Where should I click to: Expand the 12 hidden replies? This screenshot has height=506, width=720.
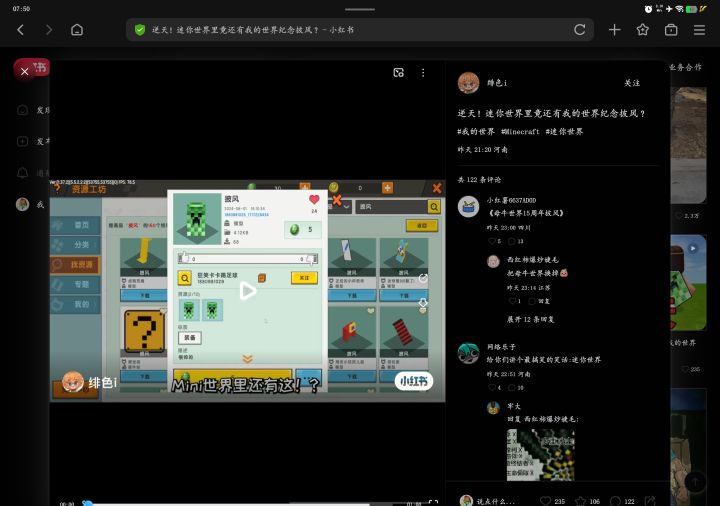tap(530, 320)
